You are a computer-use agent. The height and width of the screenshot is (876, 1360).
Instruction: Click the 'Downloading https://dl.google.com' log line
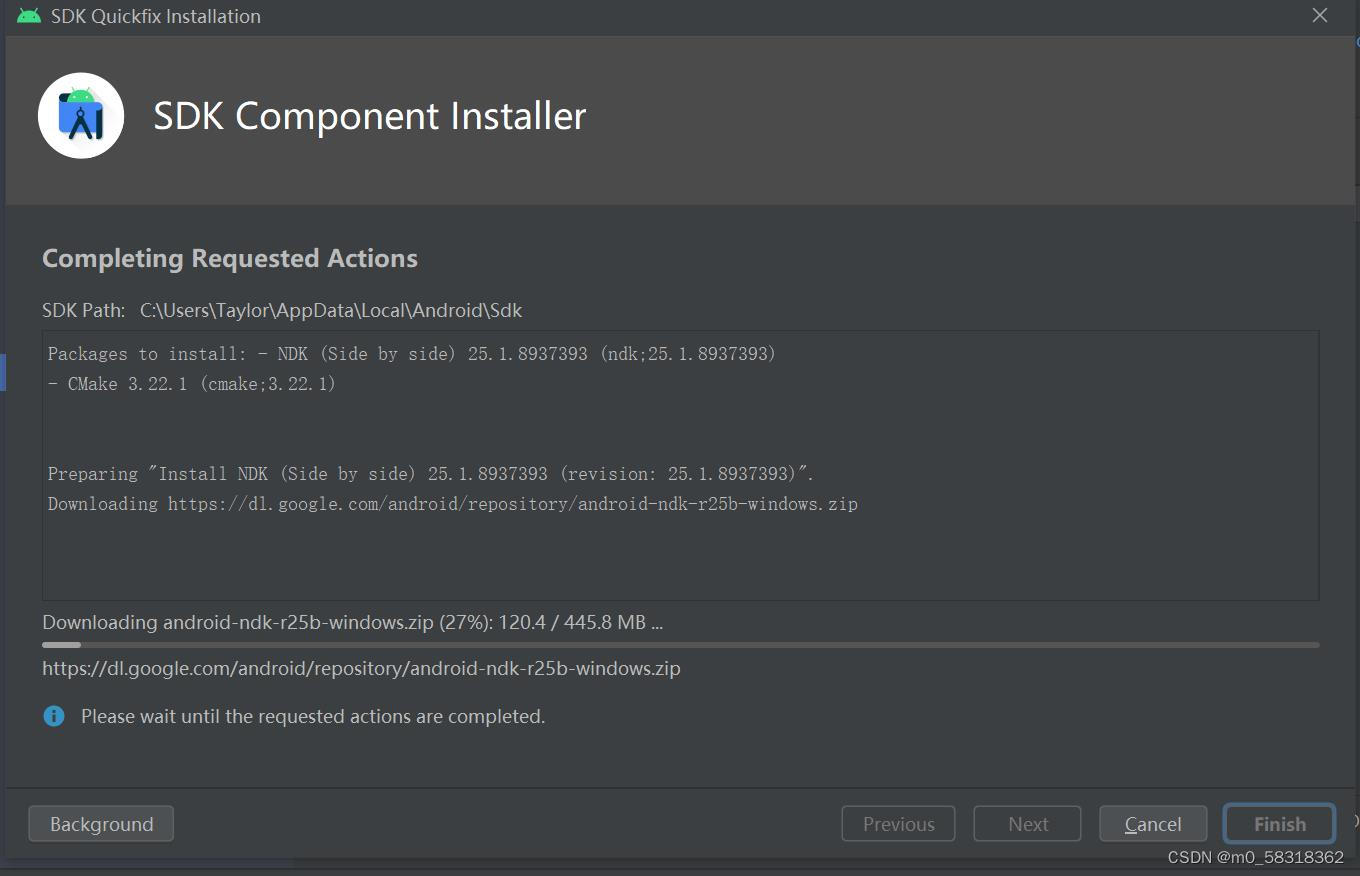click(453, 504)
